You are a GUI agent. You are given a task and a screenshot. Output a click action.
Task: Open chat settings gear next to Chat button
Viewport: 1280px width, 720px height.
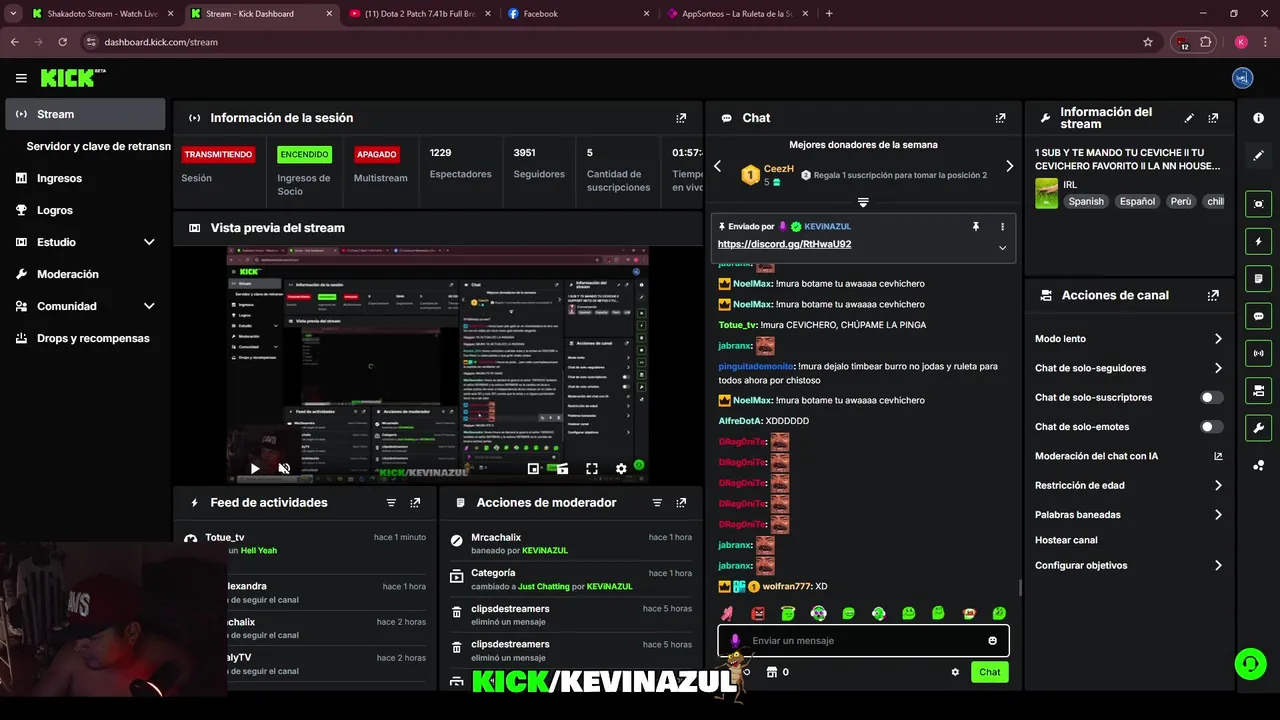(955, 672)
